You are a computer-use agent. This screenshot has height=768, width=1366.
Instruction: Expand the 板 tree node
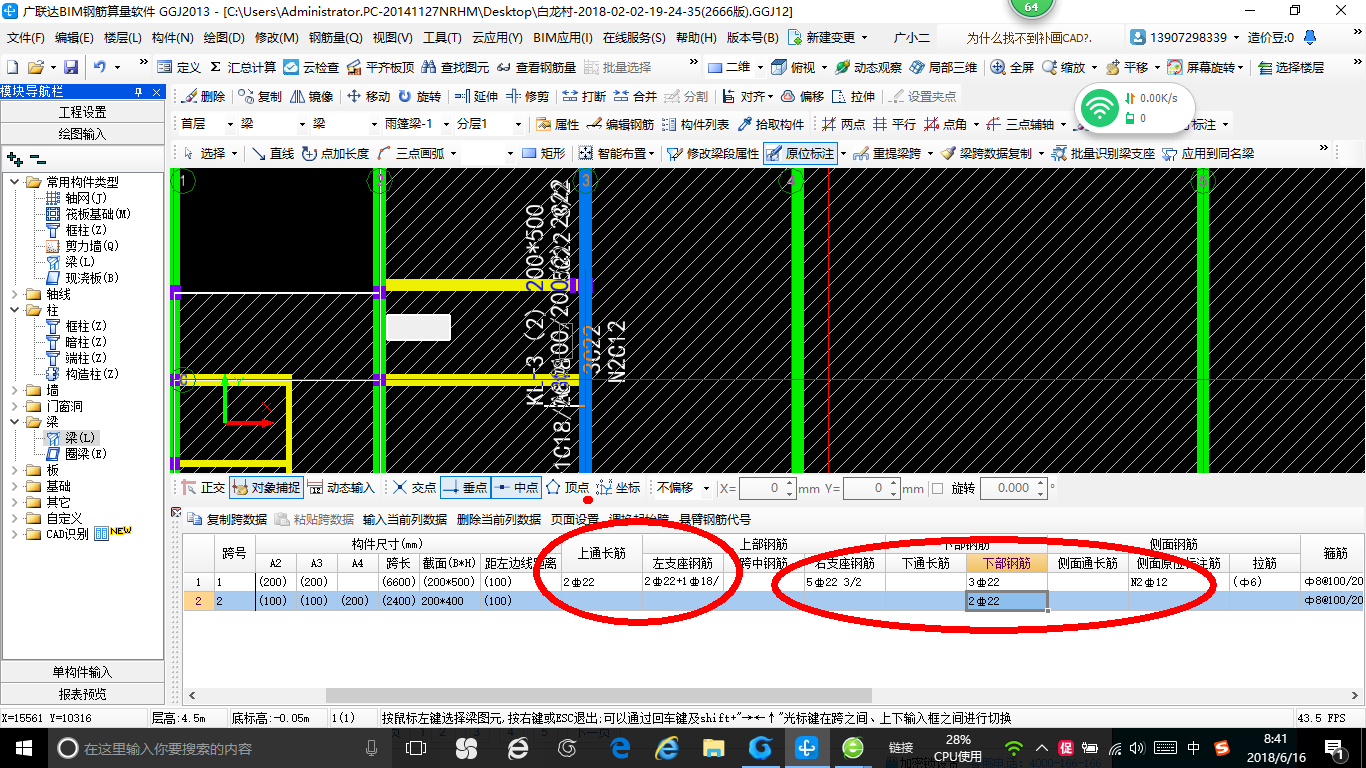[14, 470]
